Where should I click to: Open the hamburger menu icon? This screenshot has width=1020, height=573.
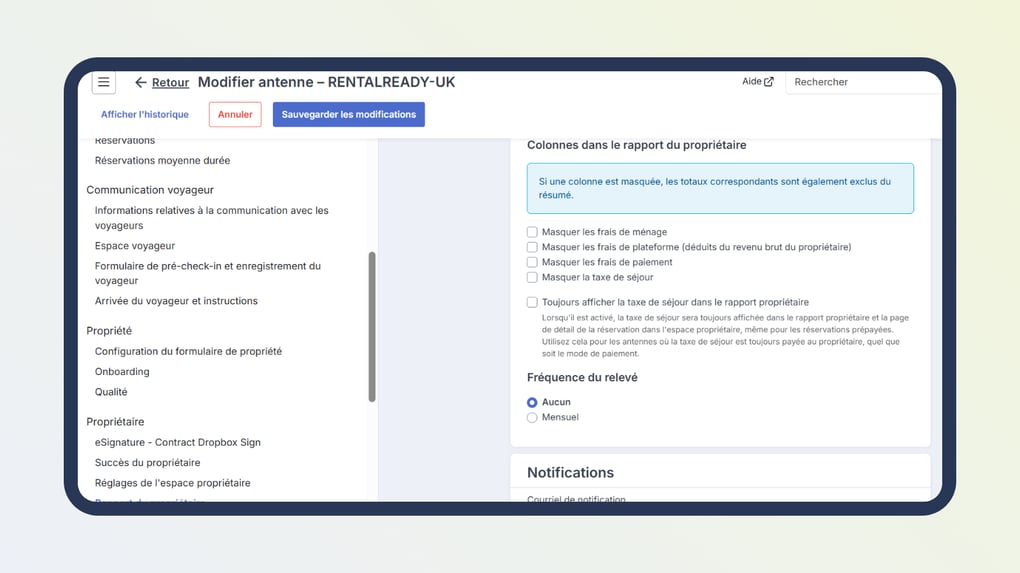point(103,82)
